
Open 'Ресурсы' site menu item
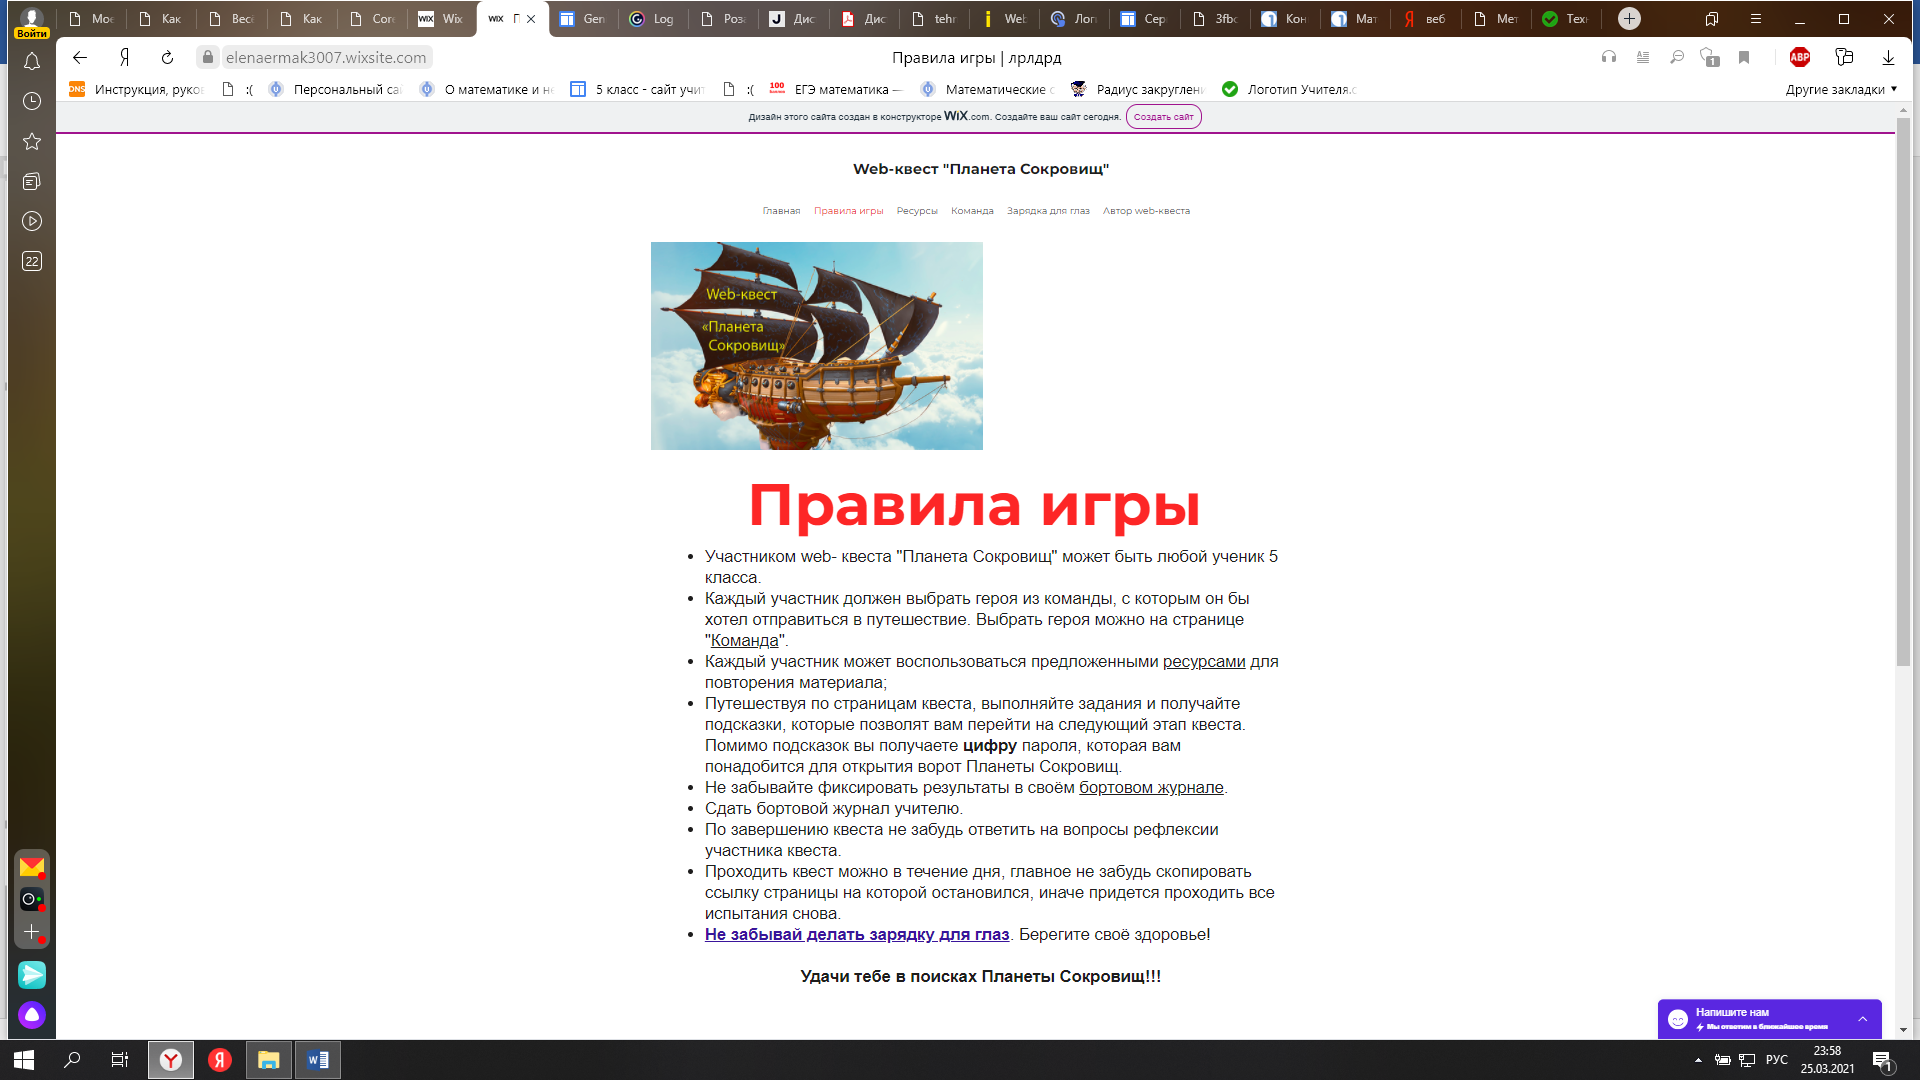[916, 211]
